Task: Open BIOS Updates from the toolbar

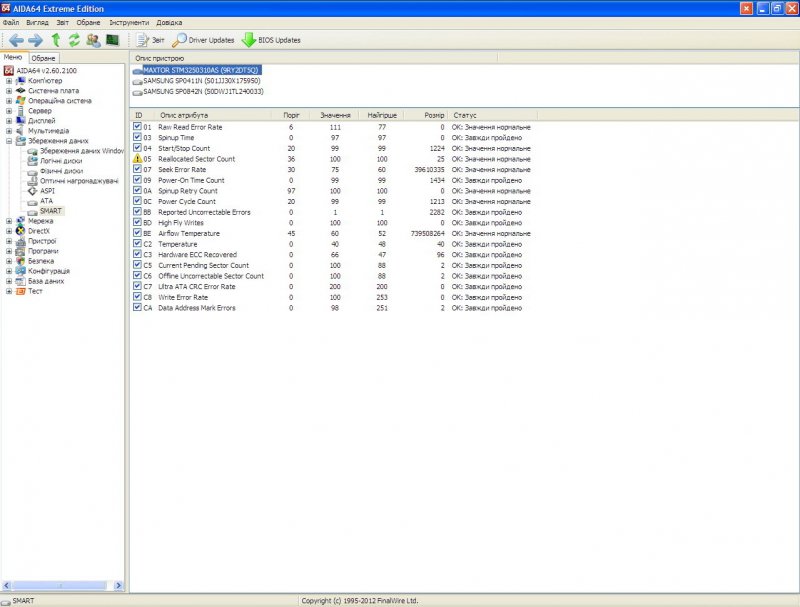Action: click(x=271, y=40)
